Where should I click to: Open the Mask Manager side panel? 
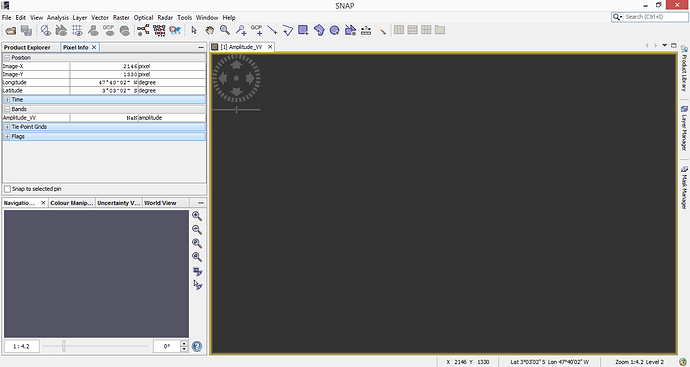[x=684, y=187]
